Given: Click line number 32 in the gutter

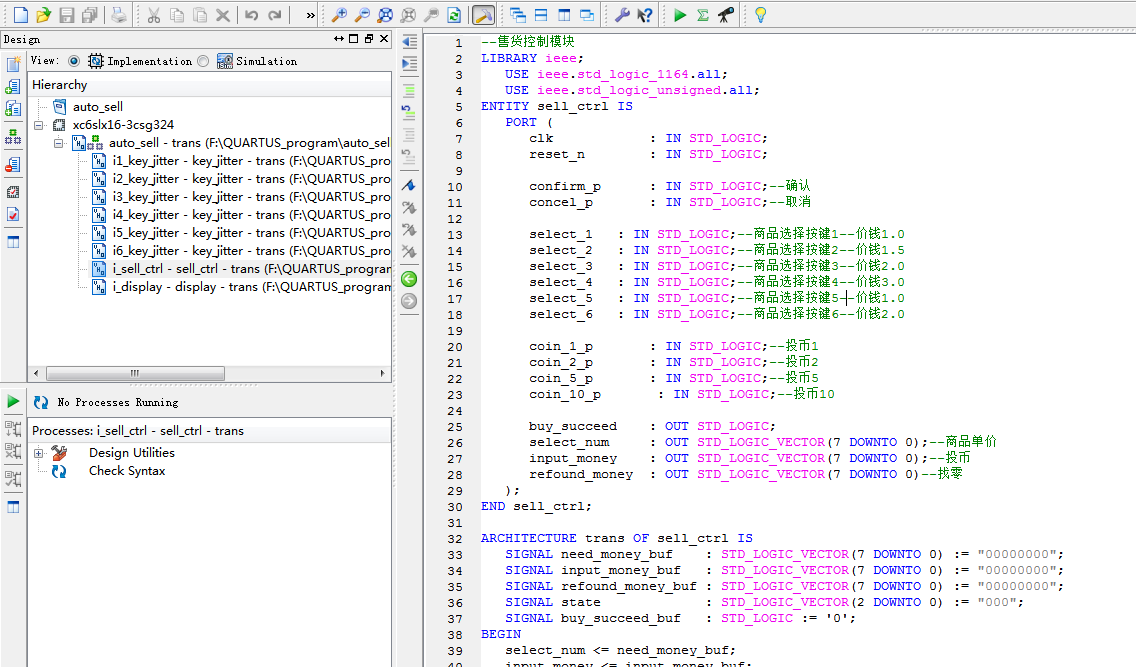Looking at the screenshot, I should coord(454,539).
